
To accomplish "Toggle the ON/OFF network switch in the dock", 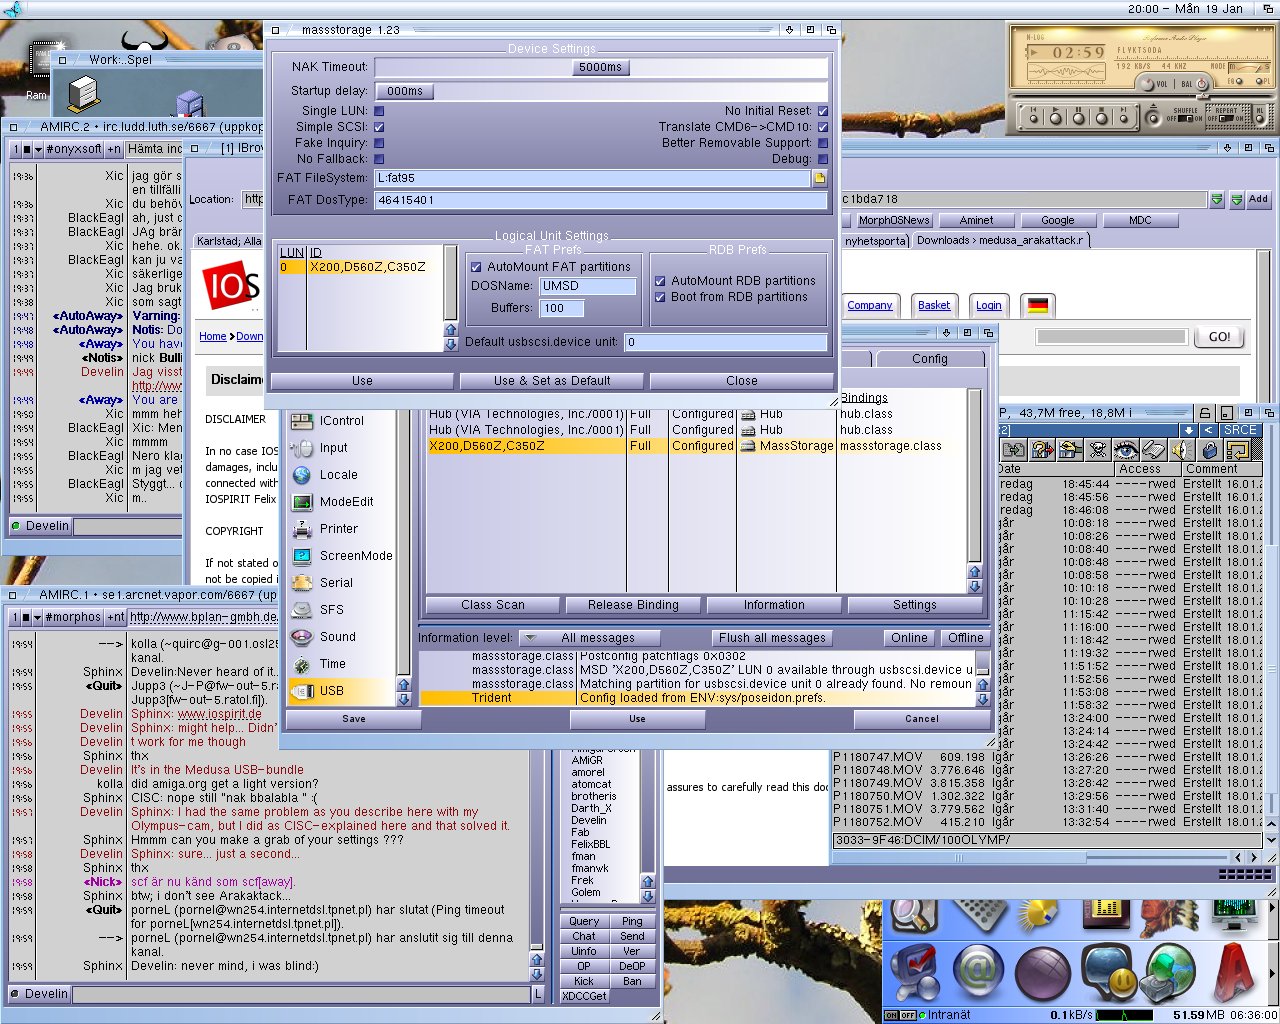I will pos(900,1015).
